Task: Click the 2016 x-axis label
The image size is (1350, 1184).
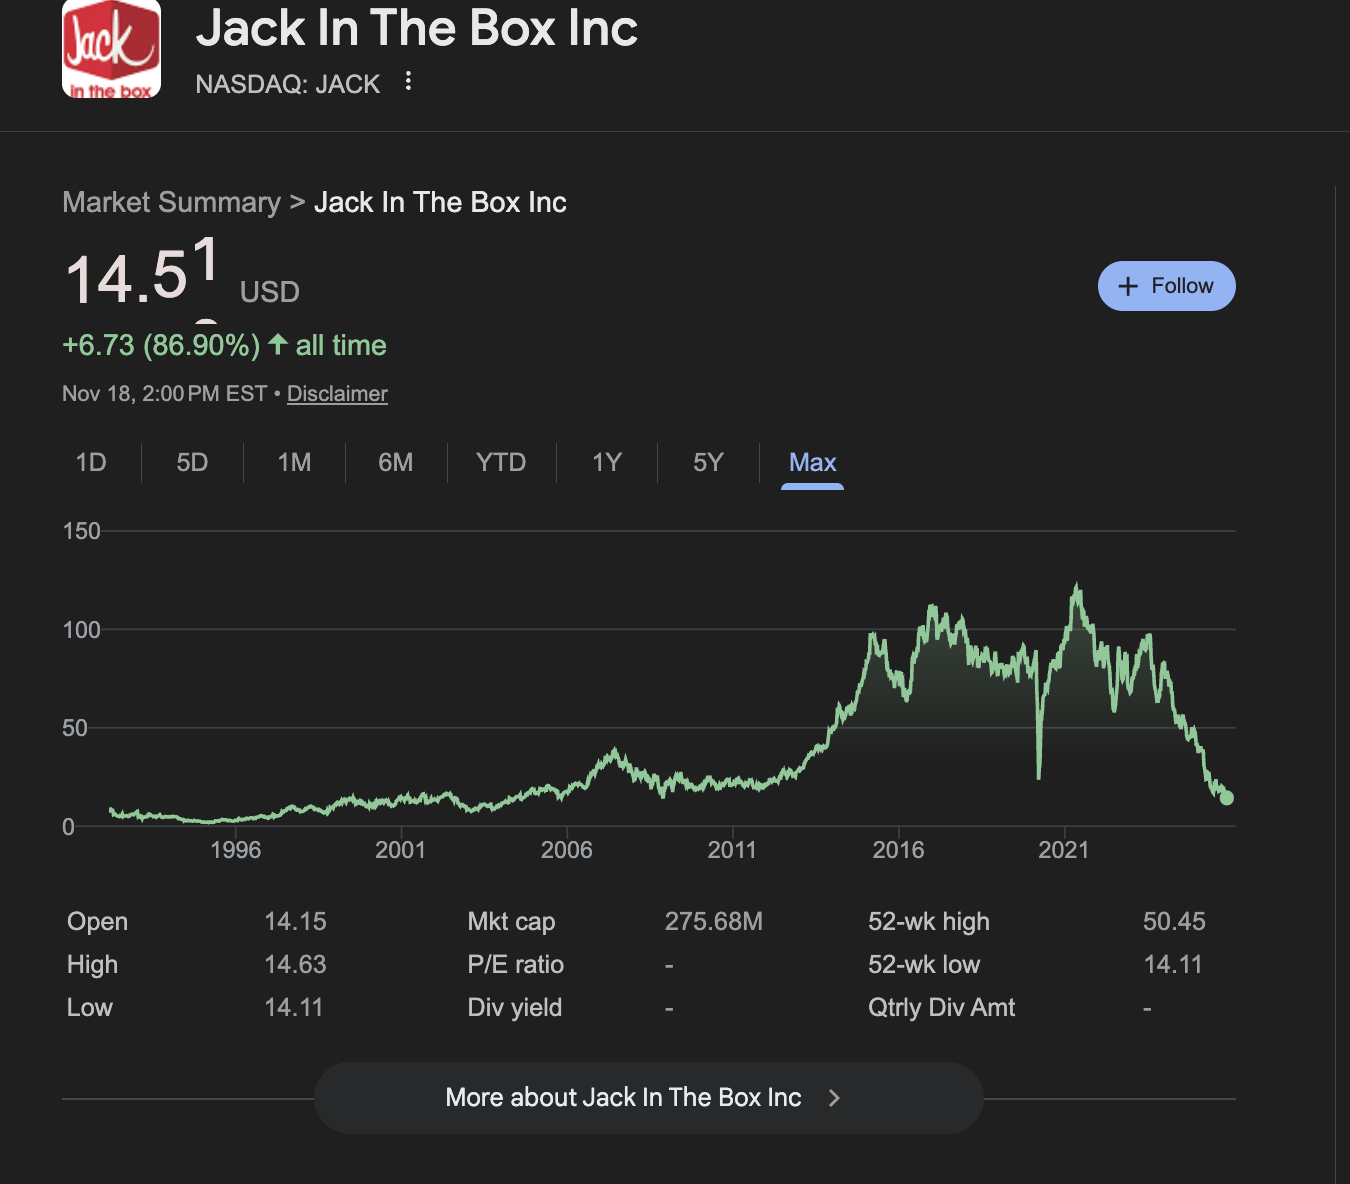Action: point(899,850)
